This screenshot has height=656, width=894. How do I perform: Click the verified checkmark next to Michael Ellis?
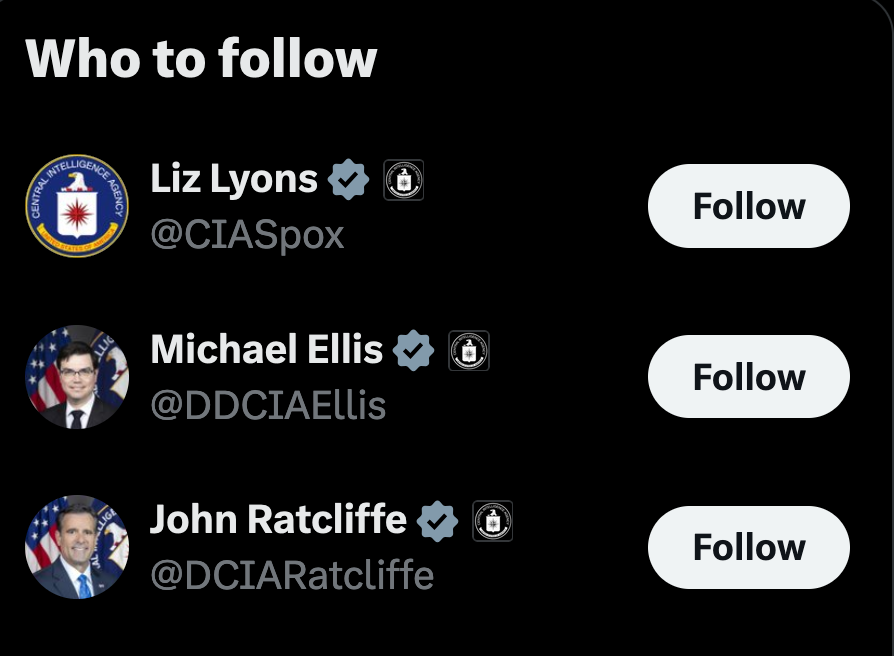pyautogui.click(x=414, y=350)
